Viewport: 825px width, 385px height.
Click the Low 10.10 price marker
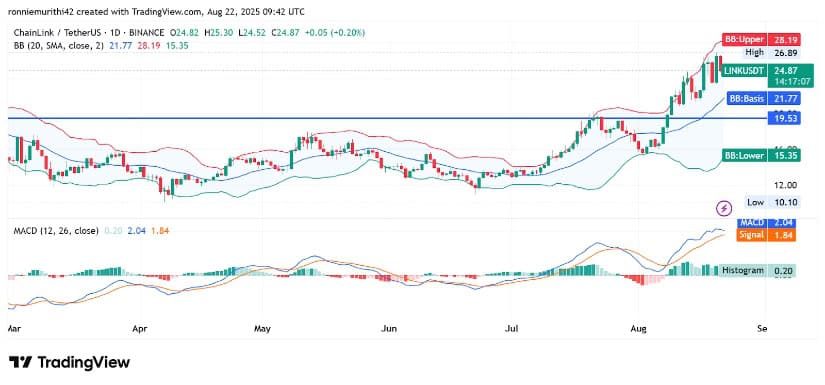click(772, 202)
